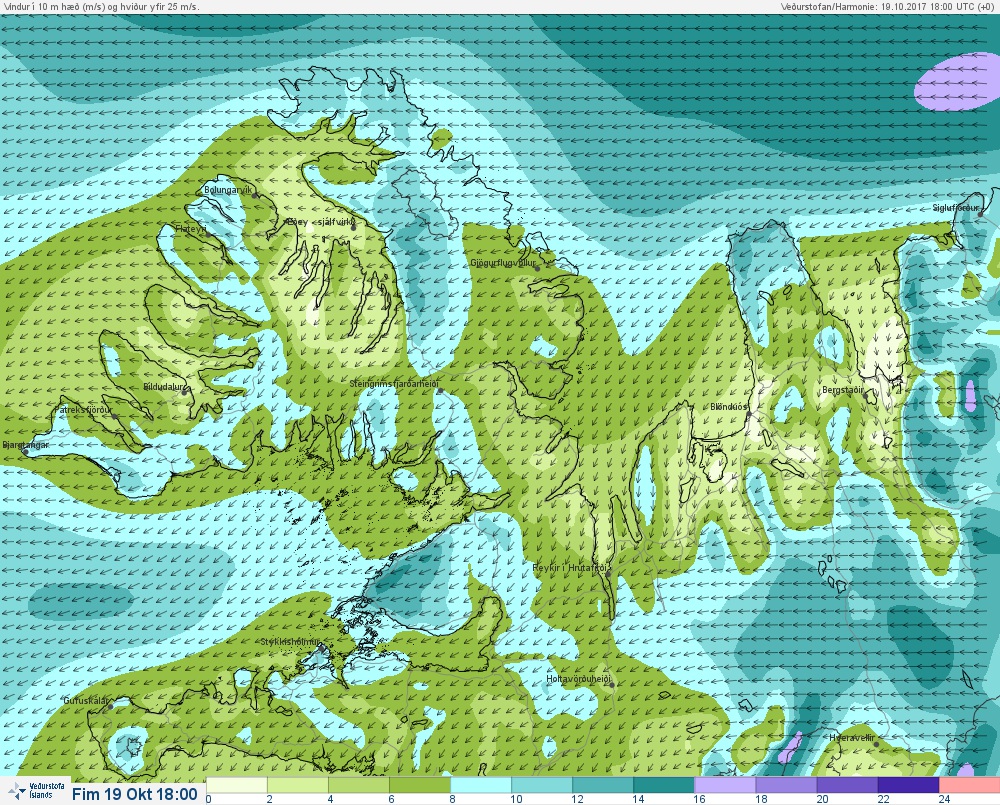1000x805 pixels.
Task: Select the Blönduós station label
Action: [x=729, y=407]
